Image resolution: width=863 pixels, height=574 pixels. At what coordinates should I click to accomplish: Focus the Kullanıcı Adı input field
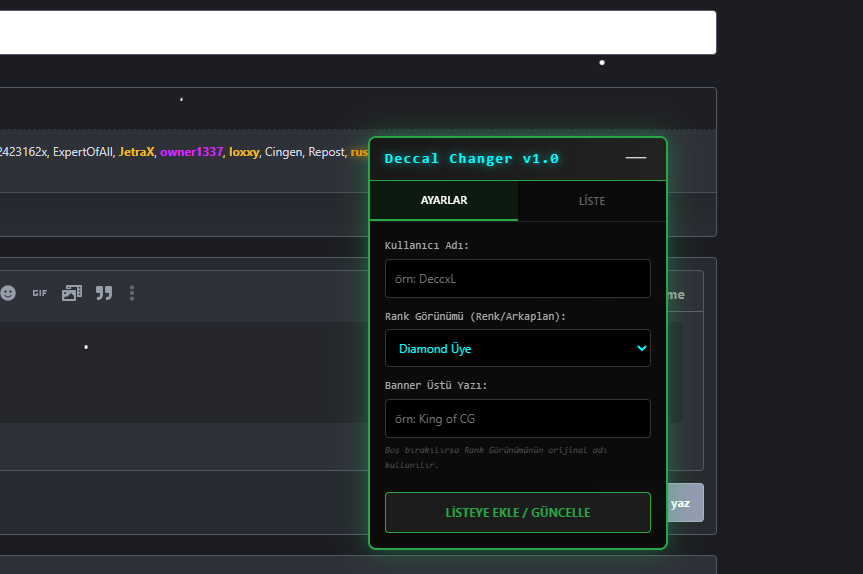pos(517,278)
